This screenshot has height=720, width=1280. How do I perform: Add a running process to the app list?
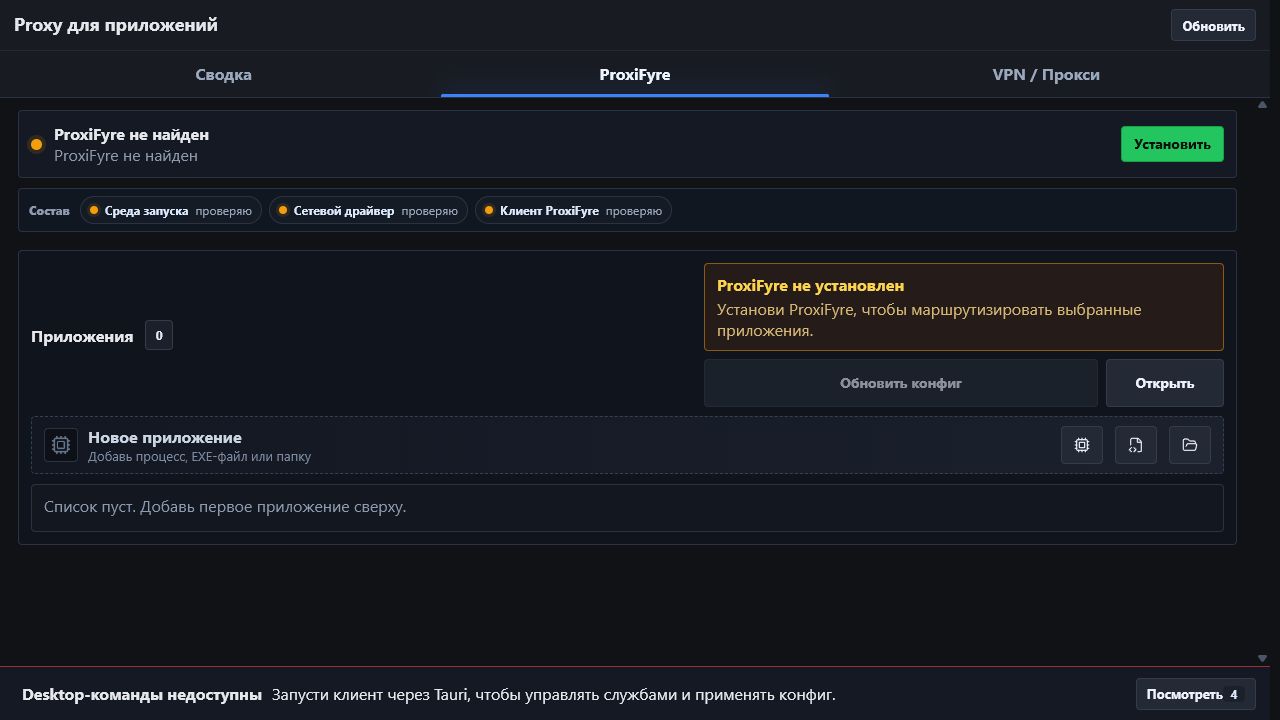[x=1082, y=445]
